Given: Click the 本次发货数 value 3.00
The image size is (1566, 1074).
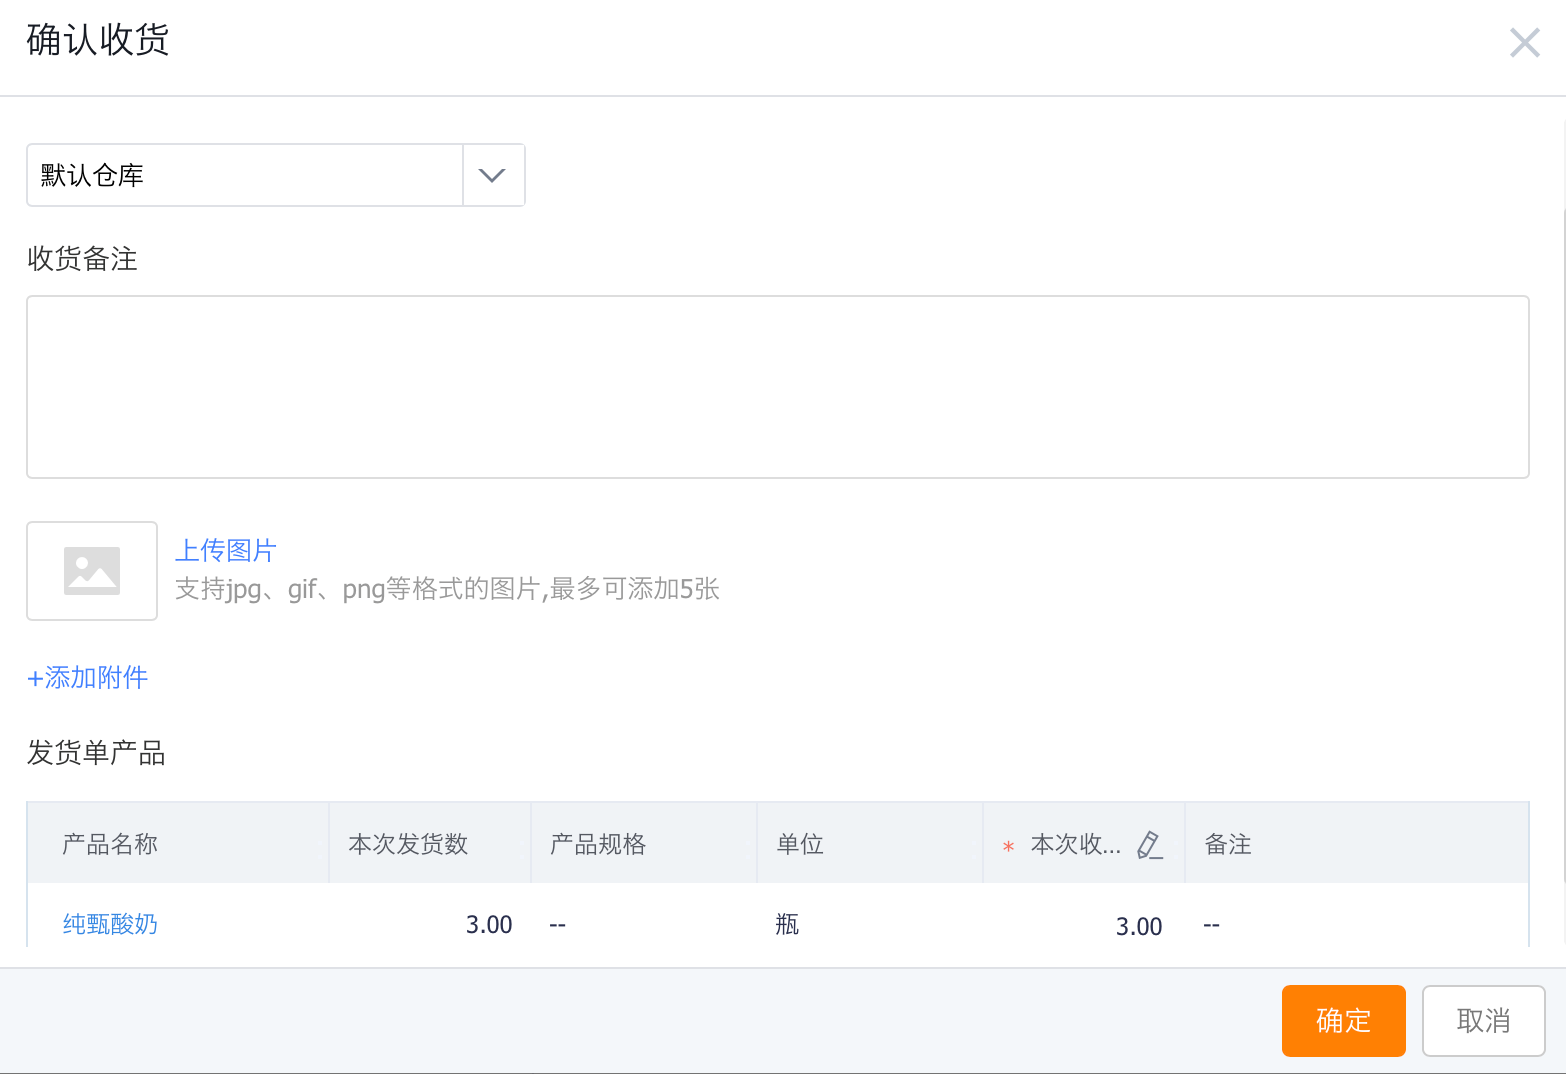Looking at the screenshot, I should click(489, 924).
